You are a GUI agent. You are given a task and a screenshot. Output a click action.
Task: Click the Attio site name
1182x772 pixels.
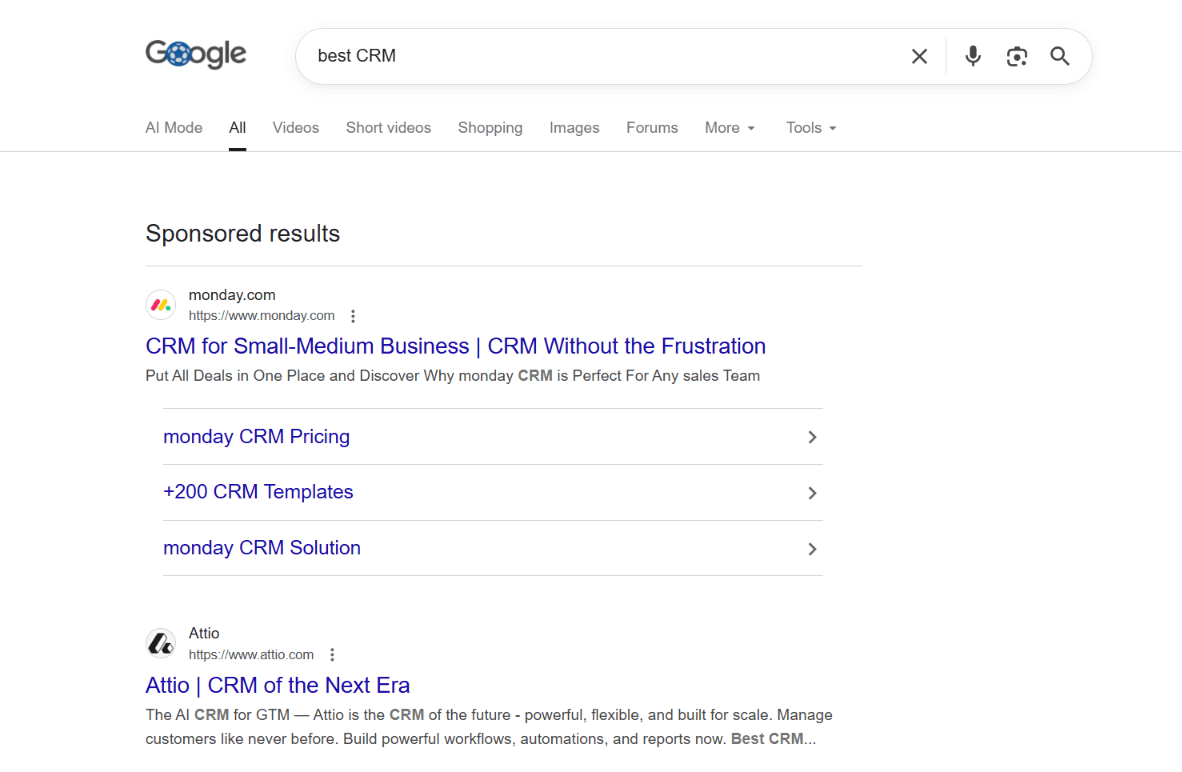point(204,633)
